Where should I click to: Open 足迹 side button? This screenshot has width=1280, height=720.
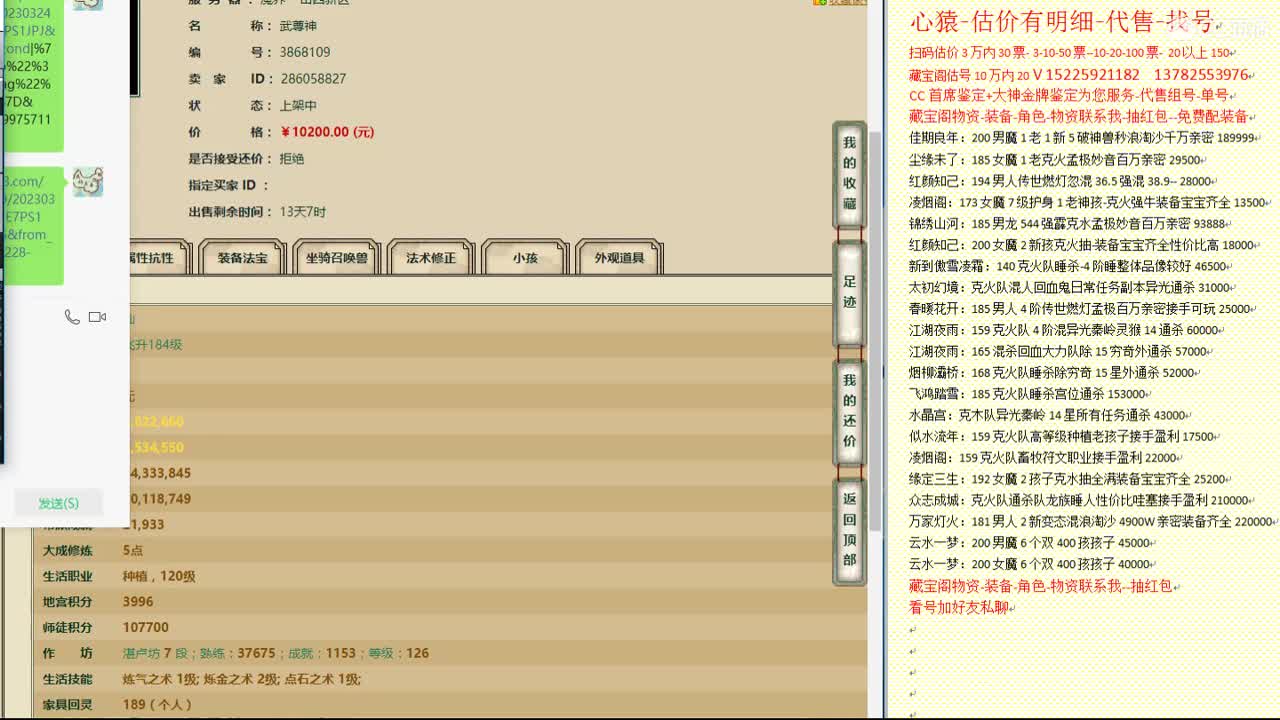849,292
